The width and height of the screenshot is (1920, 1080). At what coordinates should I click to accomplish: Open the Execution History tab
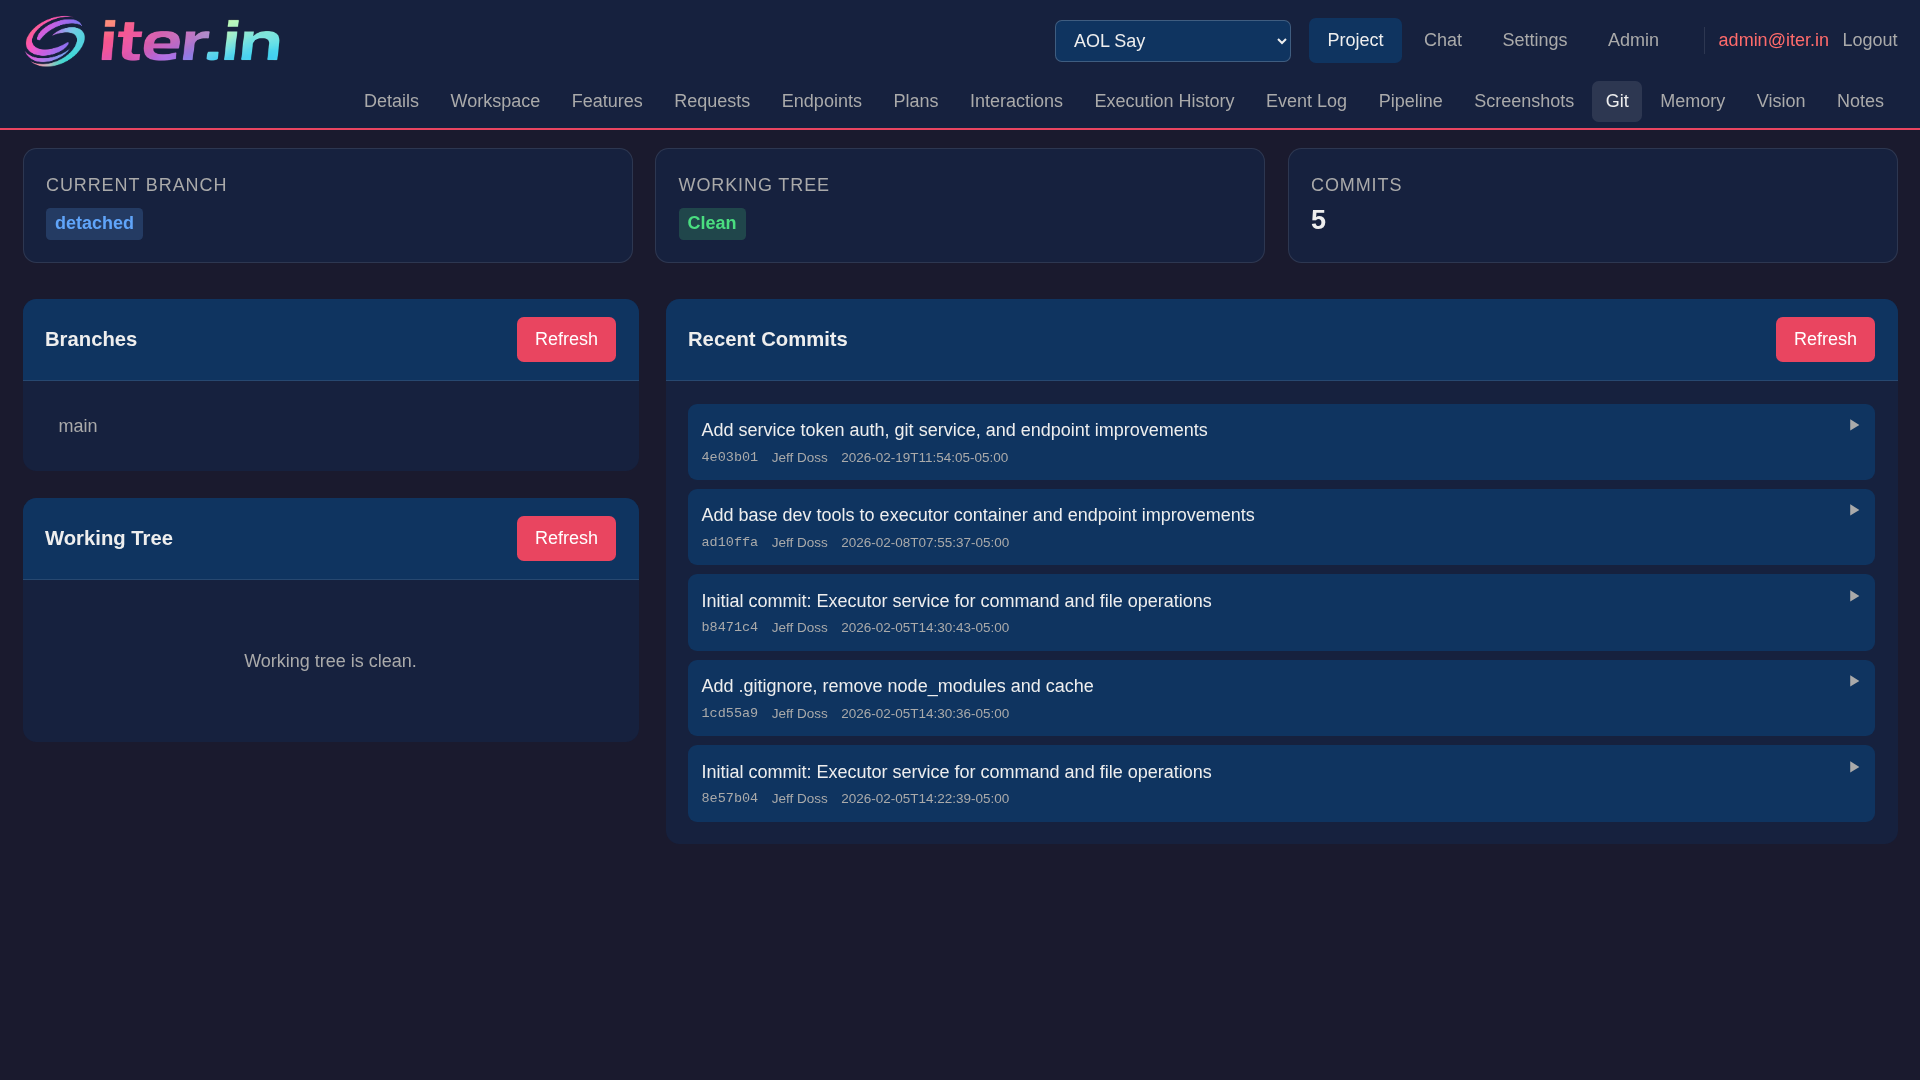[1164, 101]
